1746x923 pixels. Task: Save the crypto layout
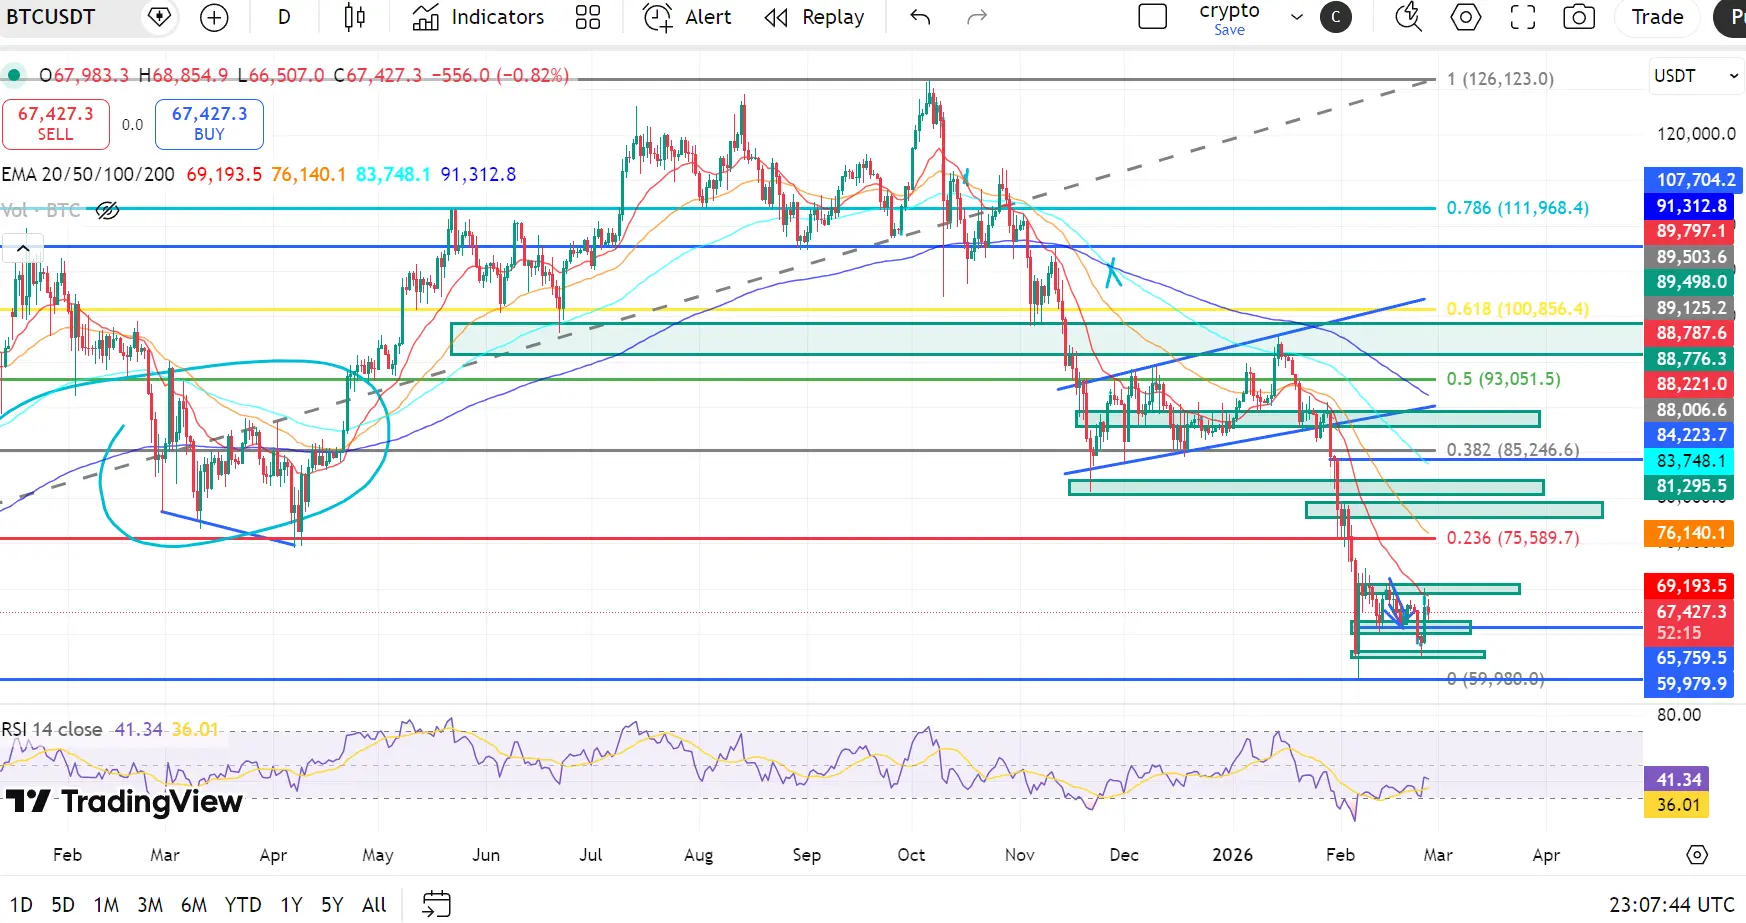click(1229, 30)
